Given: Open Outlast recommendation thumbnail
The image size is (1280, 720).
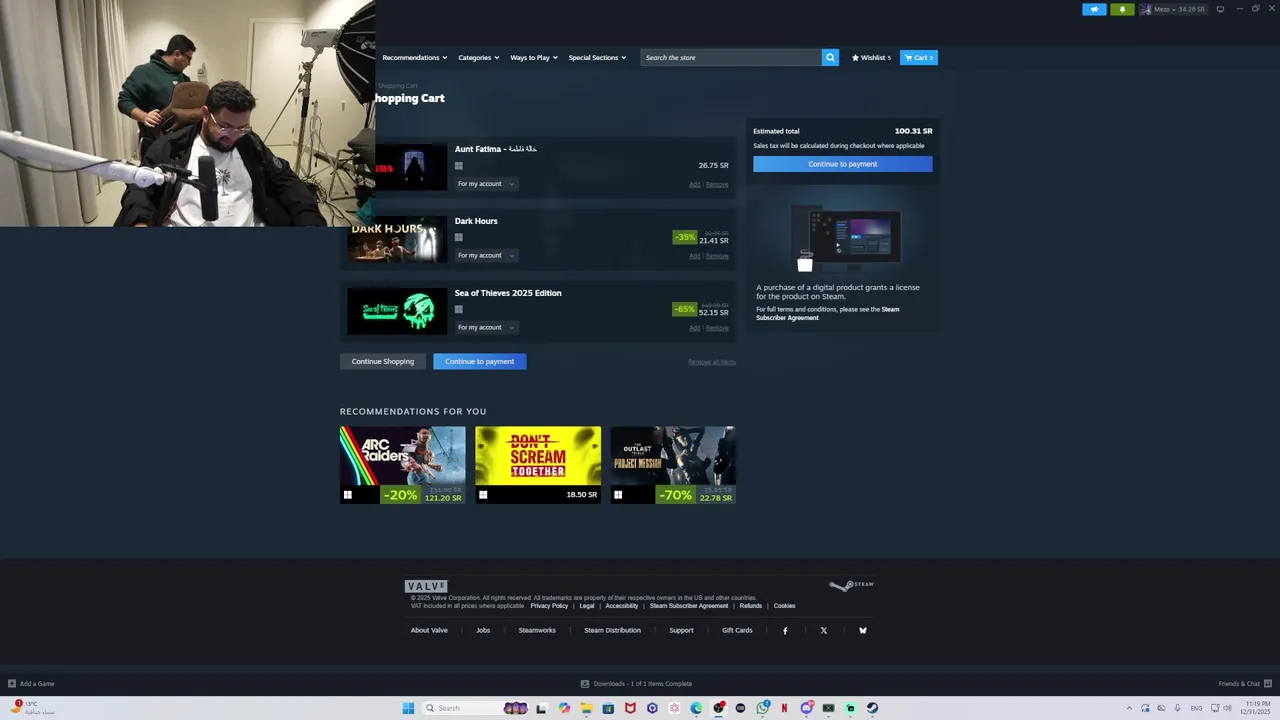Looking at the screenshot, I should 673,465.
